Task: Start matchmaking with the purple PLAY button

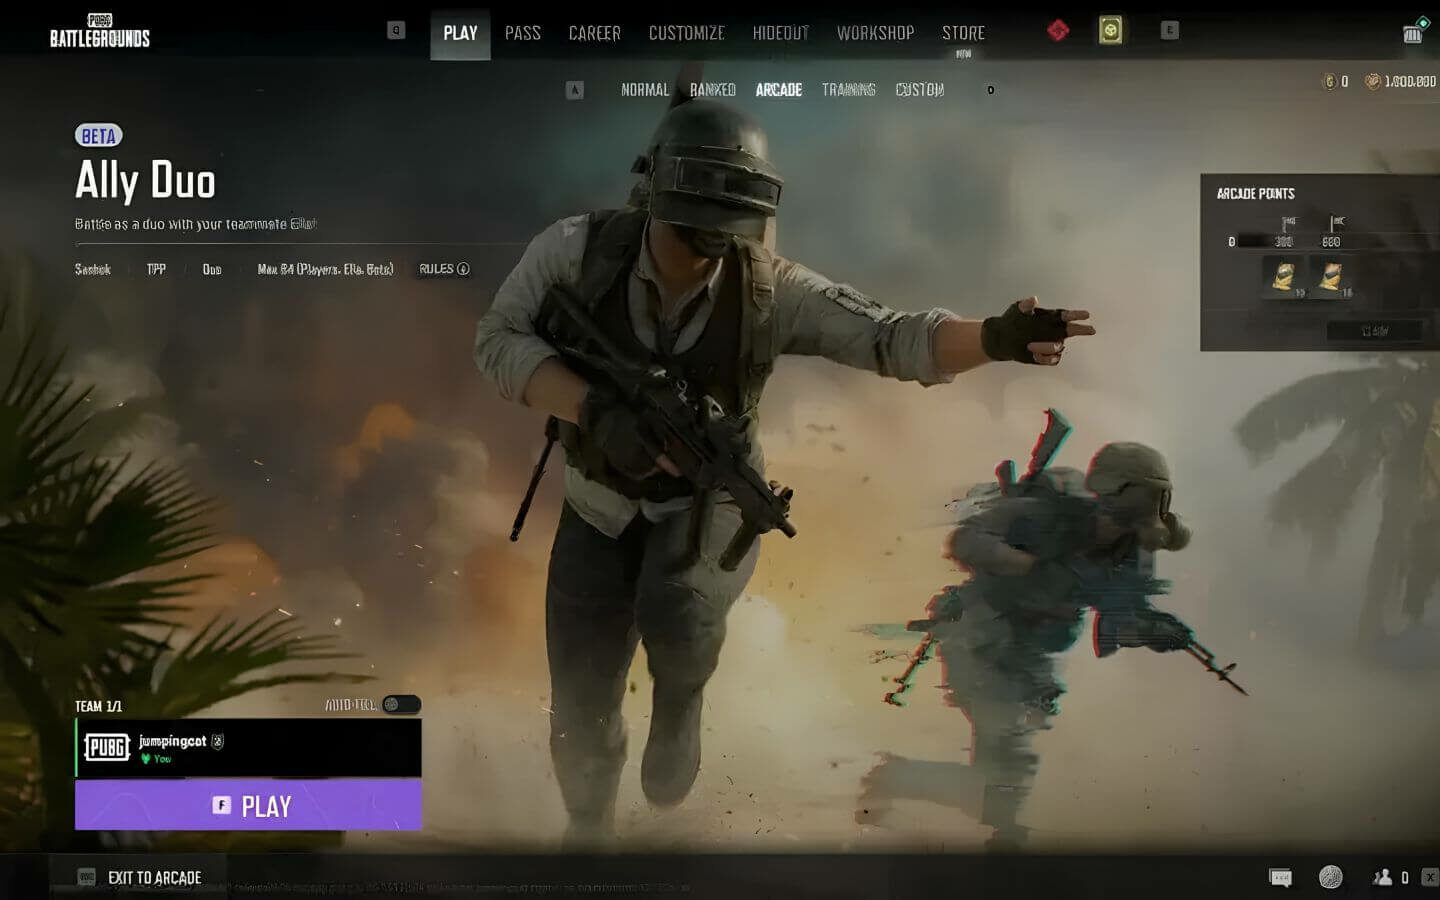Action: coord(248,805)
